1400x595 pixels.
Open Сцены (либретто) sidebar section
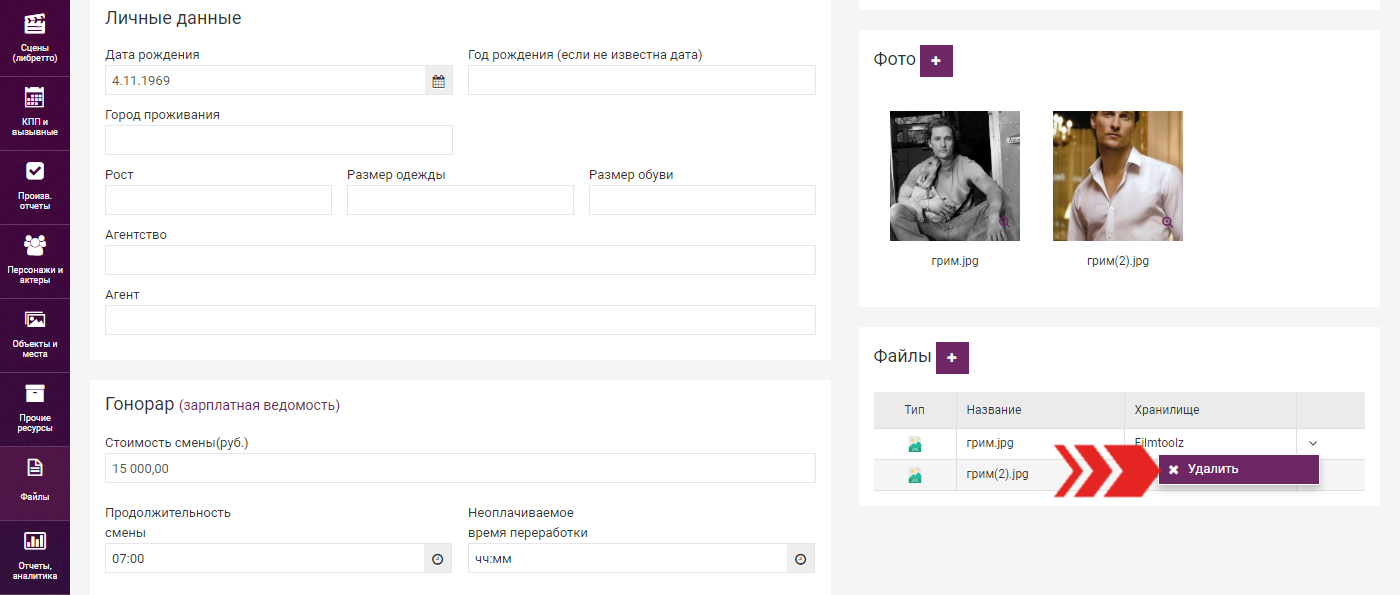(35, 38)
